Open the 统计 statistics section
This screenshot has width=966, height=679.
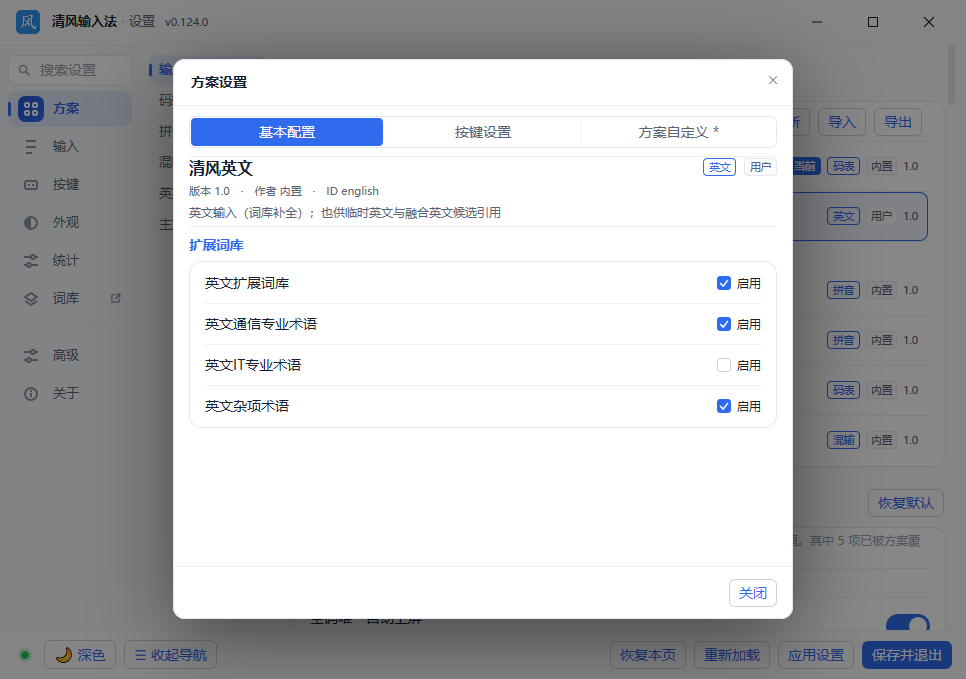point(70,261)
